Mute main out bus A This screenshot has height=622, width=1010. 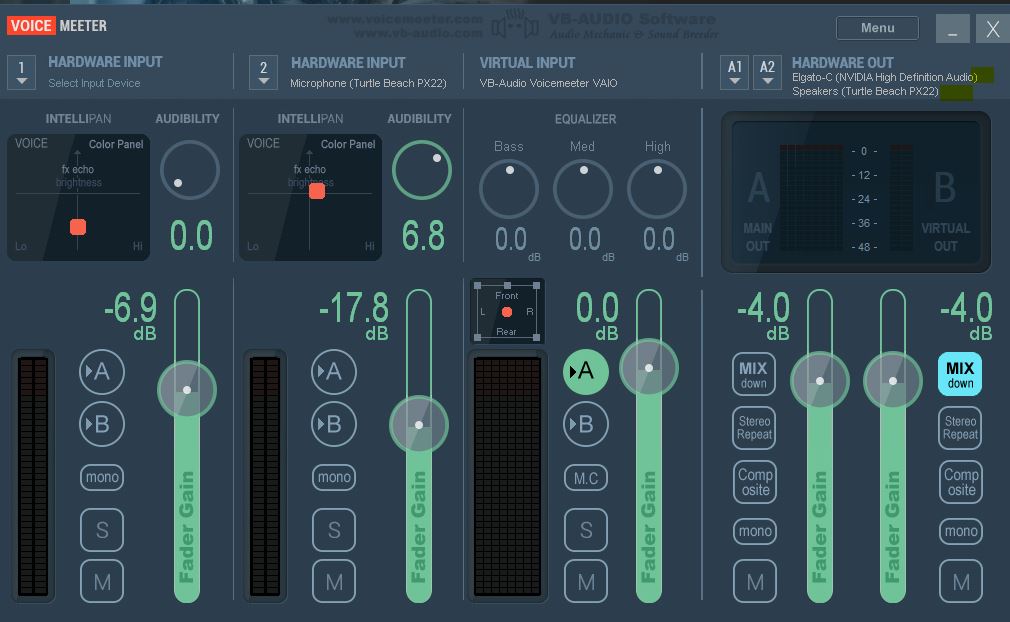(755, 581)
